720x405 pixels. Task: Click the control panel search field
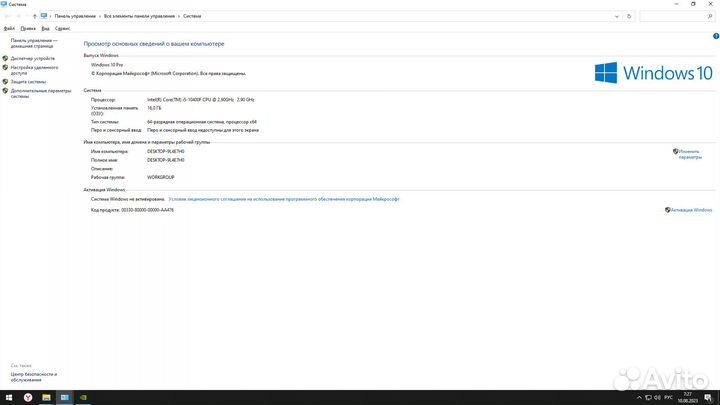pyautogui.click(x=673, y=17)
